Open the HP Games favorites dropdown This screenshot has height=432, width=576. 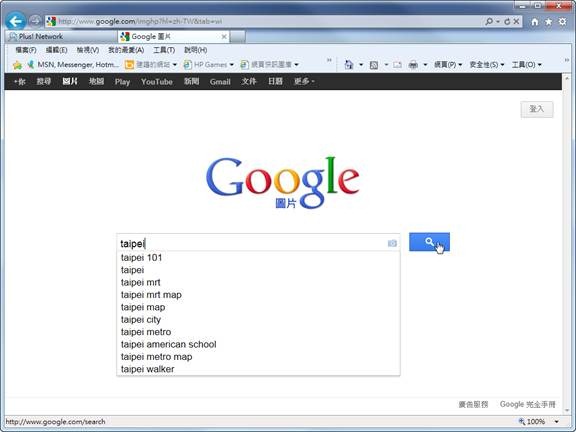tap(209, 65)
